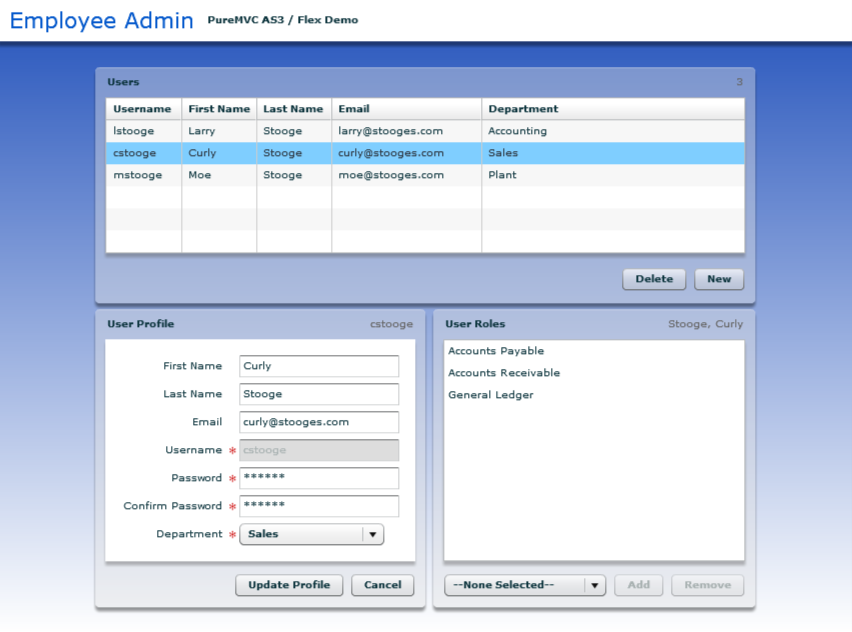Sort table by Username column header
The width and height of the screenshot is (852, 632).
click(143, 109)
